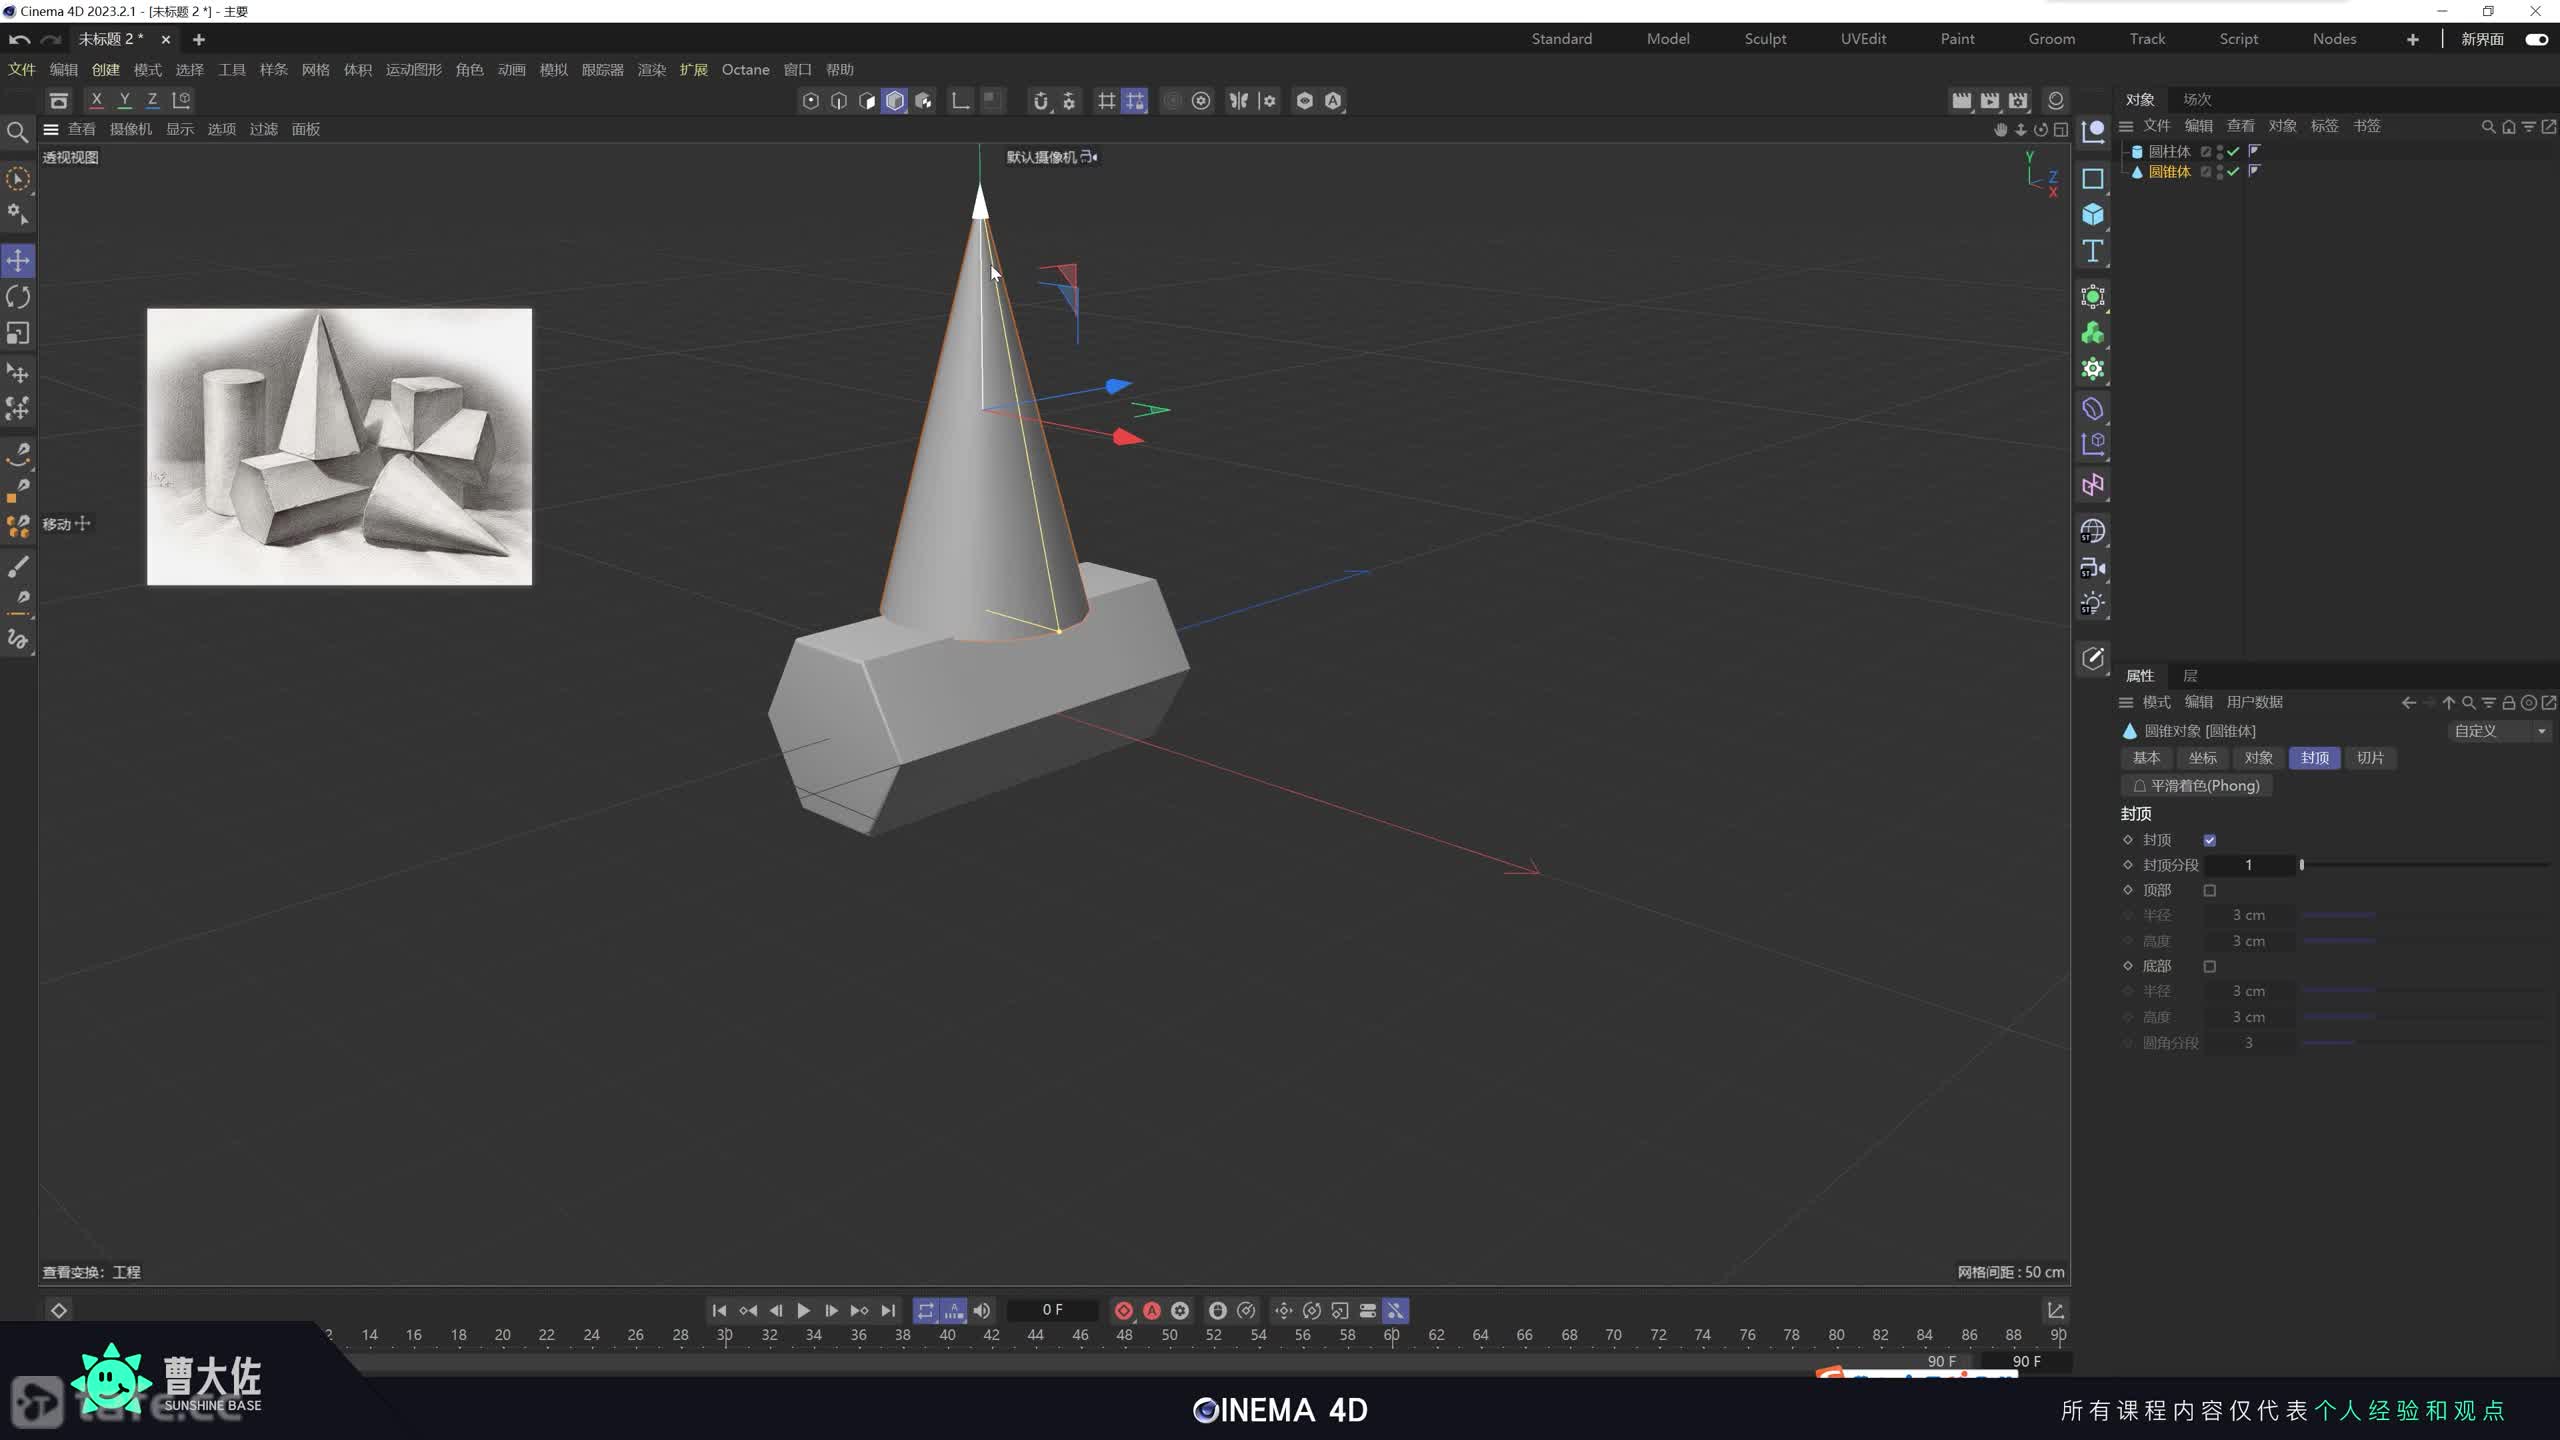This screenshot has width=2560, height=1440.
Task: Select the Rotate tool
Action: [x=18, y=297]
